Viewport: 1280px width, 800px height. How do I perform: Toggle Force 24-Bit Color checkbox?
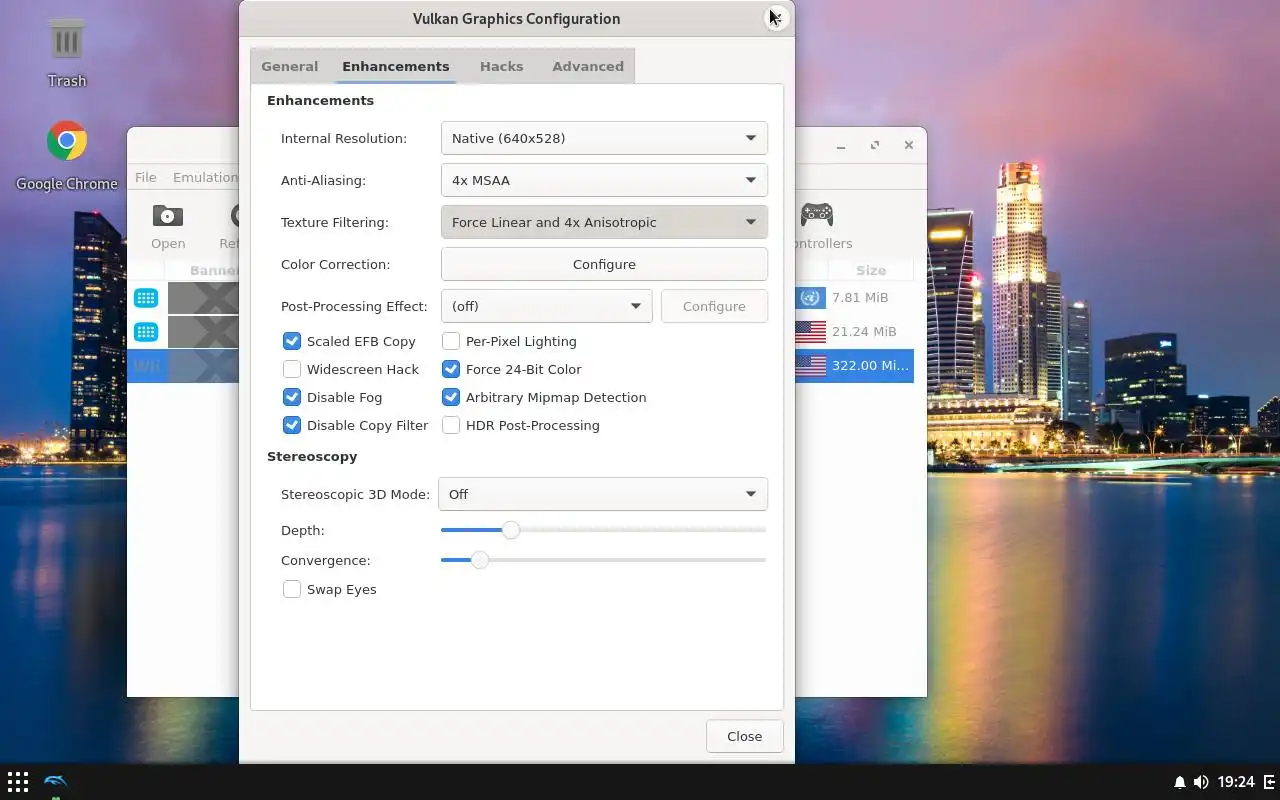point(450,369)
